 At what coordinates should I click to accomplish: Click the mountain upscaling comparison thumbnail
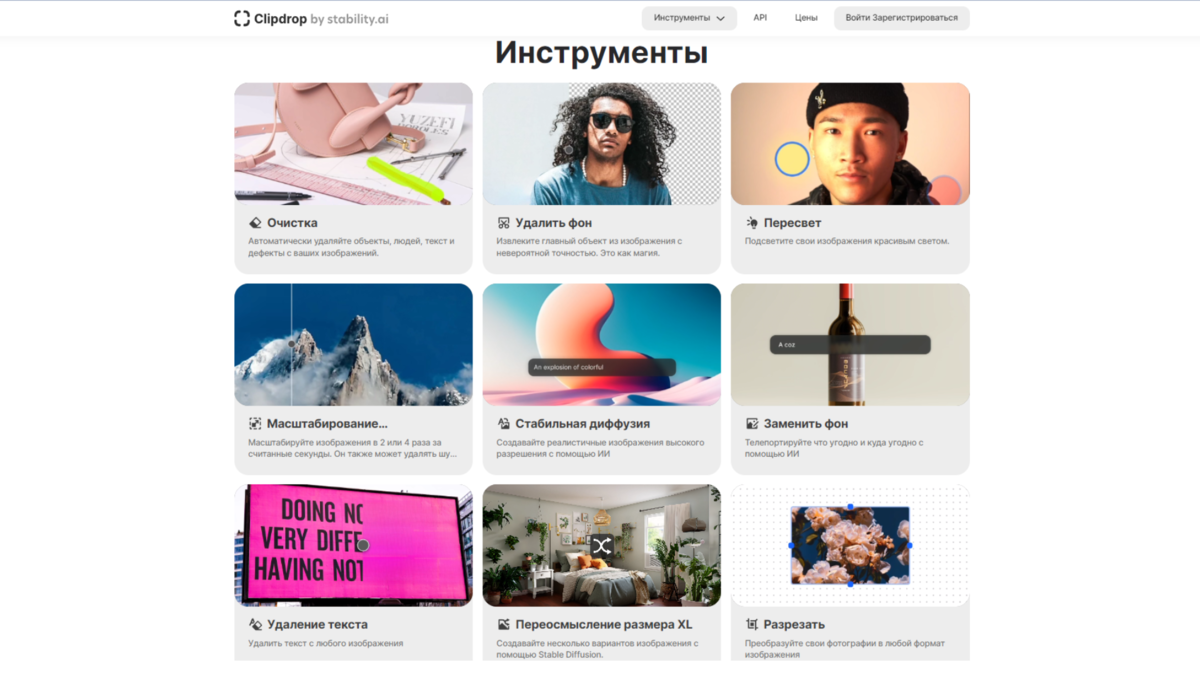tap(353, 345)
